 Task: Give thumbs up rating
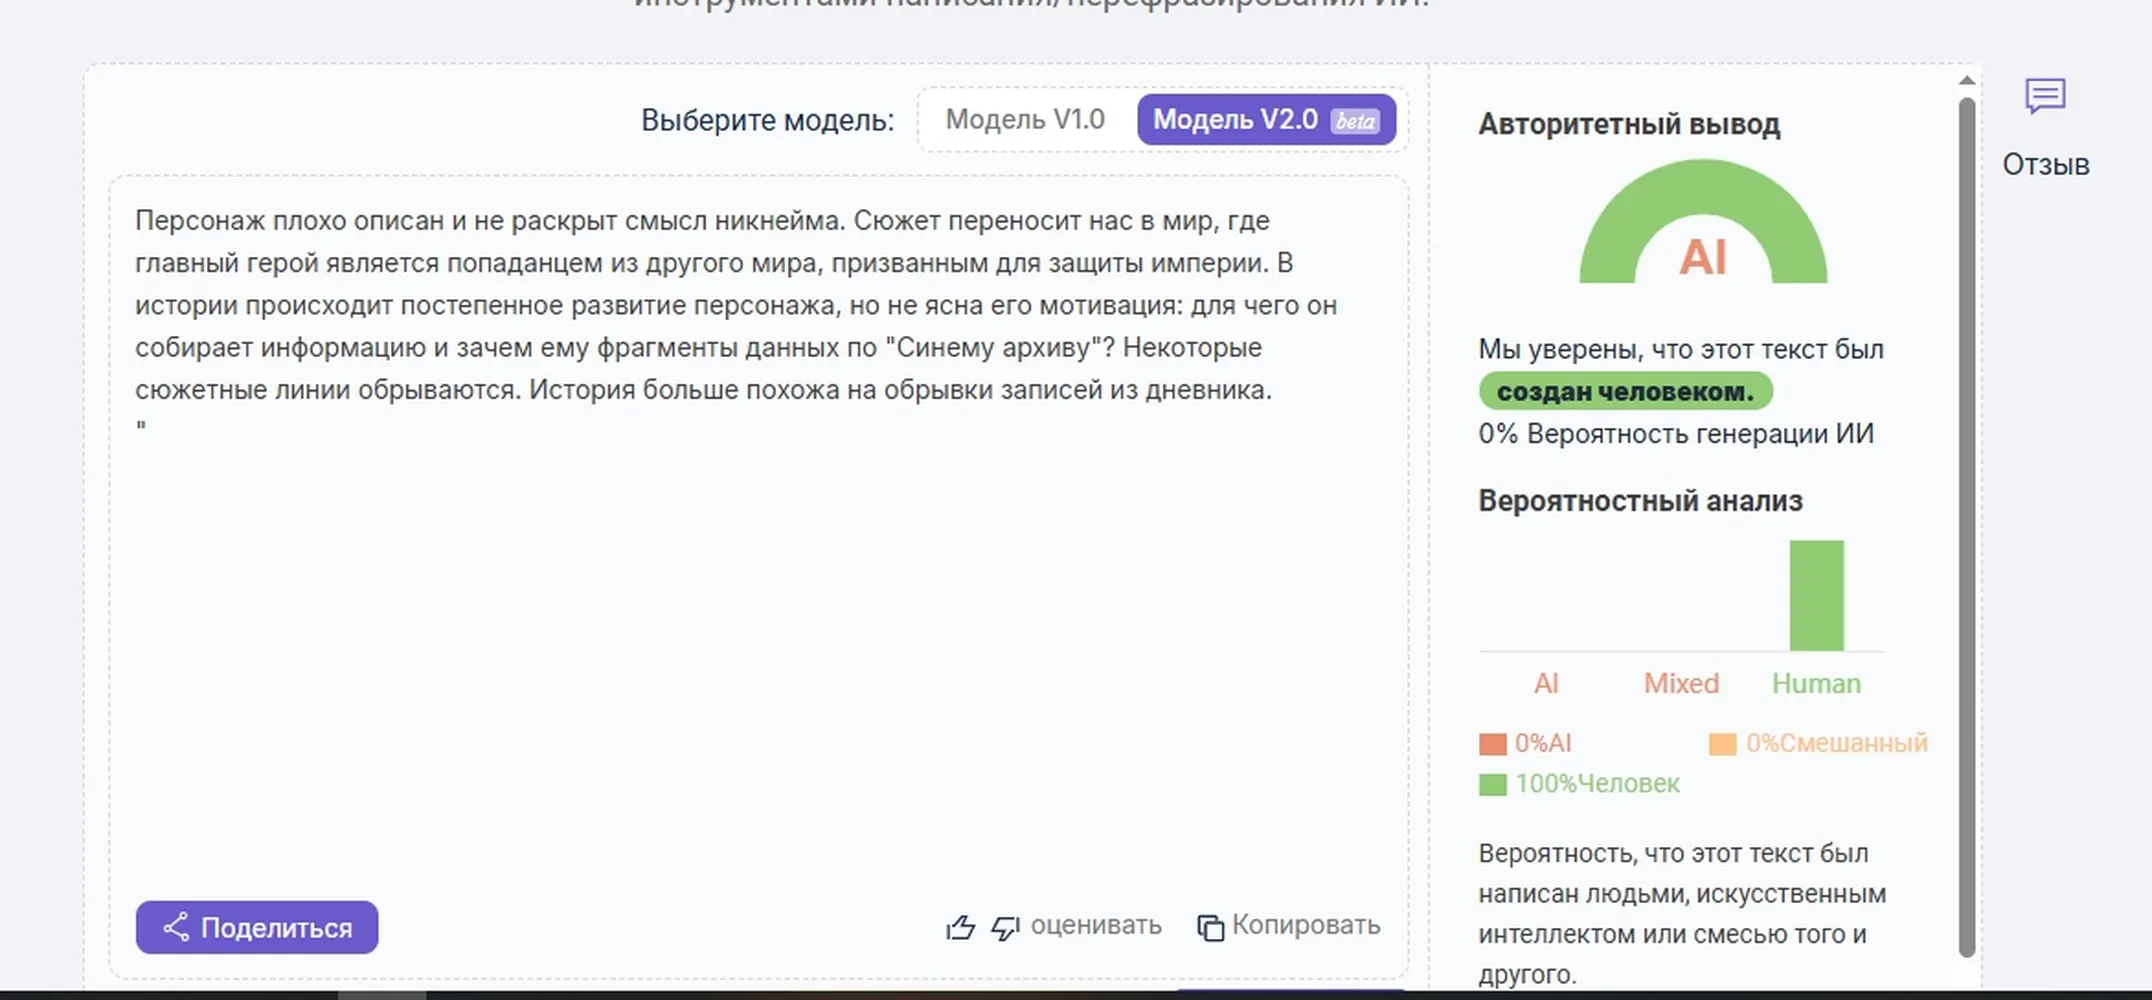[960, 927]
